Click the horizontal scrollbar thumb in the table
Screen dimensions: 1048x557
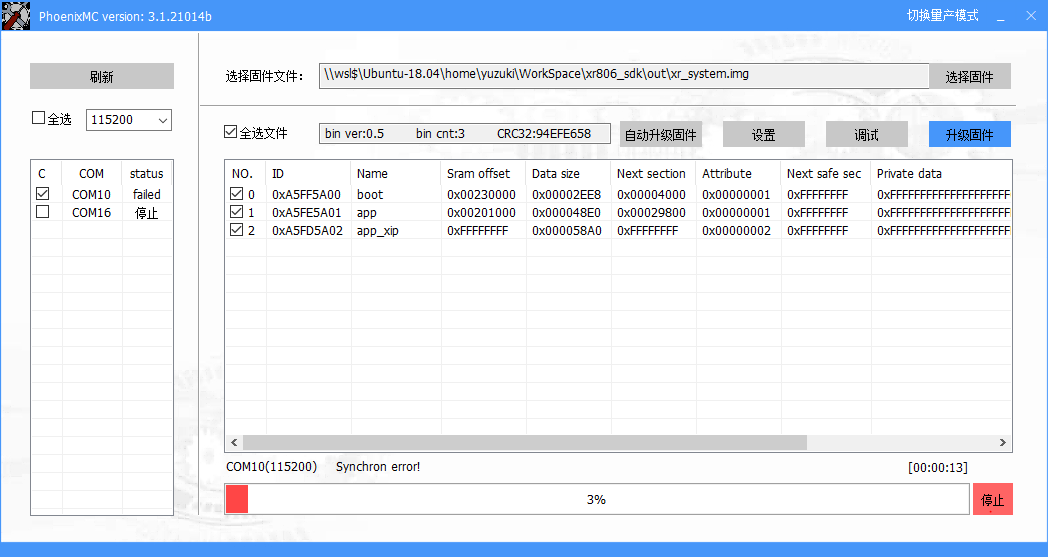(x=525, y=443)
